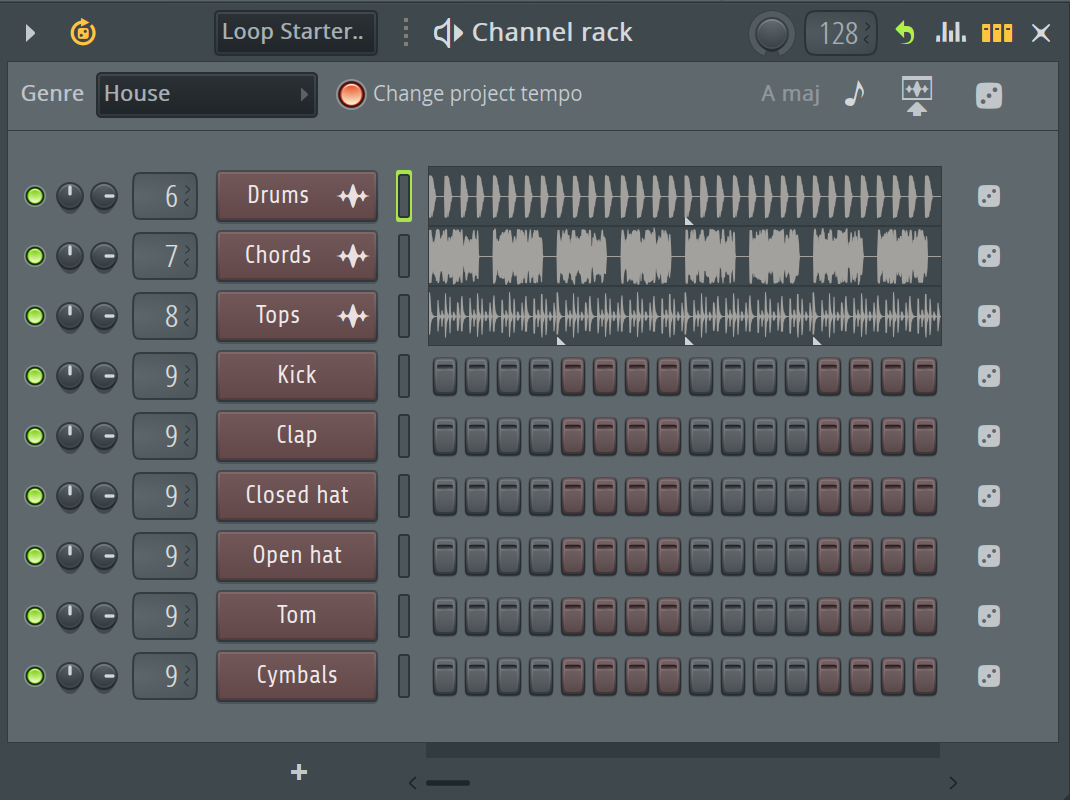
Task: Open the Clap channel button
Action: [x=297, y=435]
